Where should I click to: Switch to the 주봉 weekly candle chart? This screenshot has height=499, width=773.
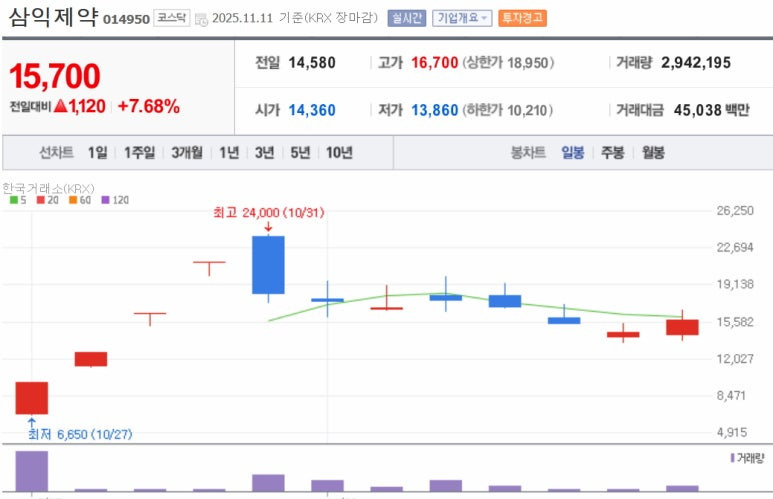point(613,153)
